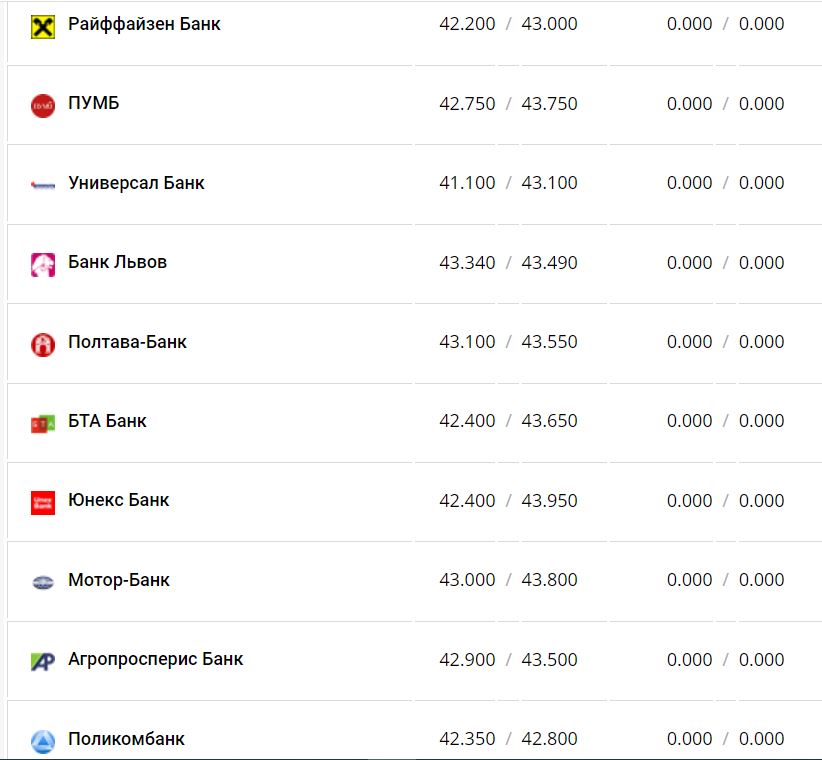Viewport: 822px width, 760px height.
Task: Click the Райффайзен Банк logo icon
Action: (x=43, y=25)
